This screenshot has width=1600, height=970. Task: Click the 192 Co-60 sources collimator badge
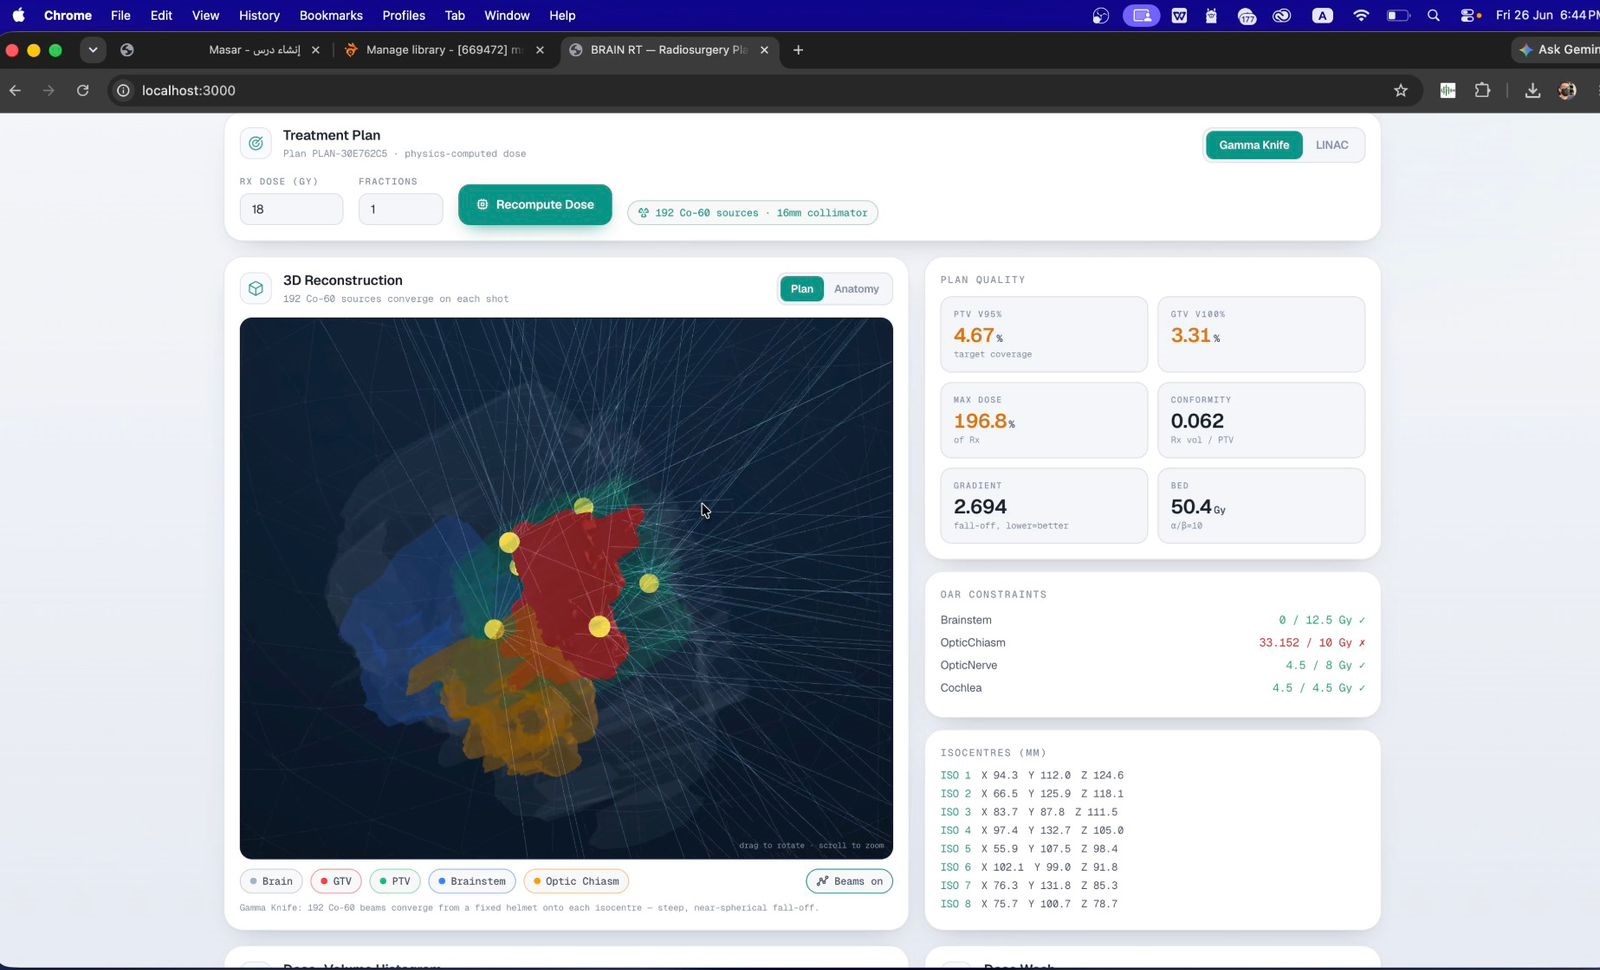coord(753,213)
